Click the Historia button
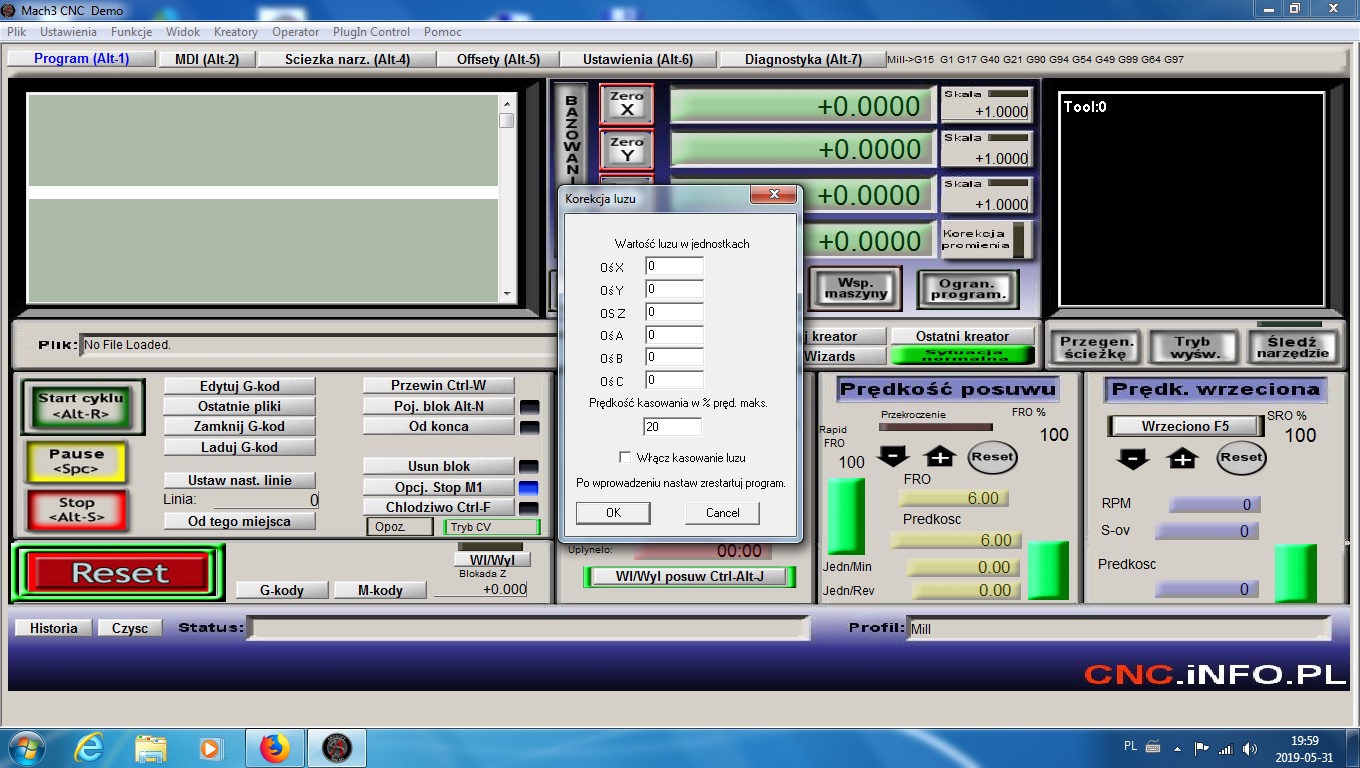 pos(53,628)
